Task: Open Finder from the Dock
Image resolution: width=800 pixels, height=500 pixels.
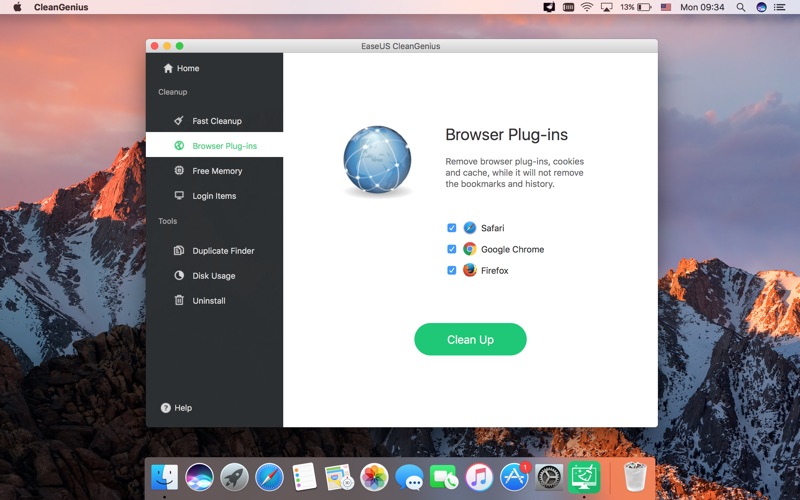Action: [x=164, y=478]
